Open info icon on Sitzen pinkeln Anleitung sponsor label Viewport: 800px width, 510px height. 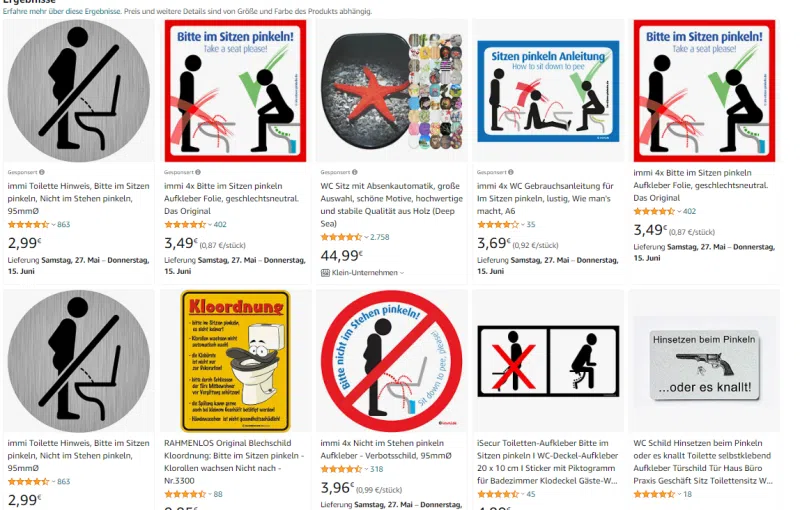point(511,172)
